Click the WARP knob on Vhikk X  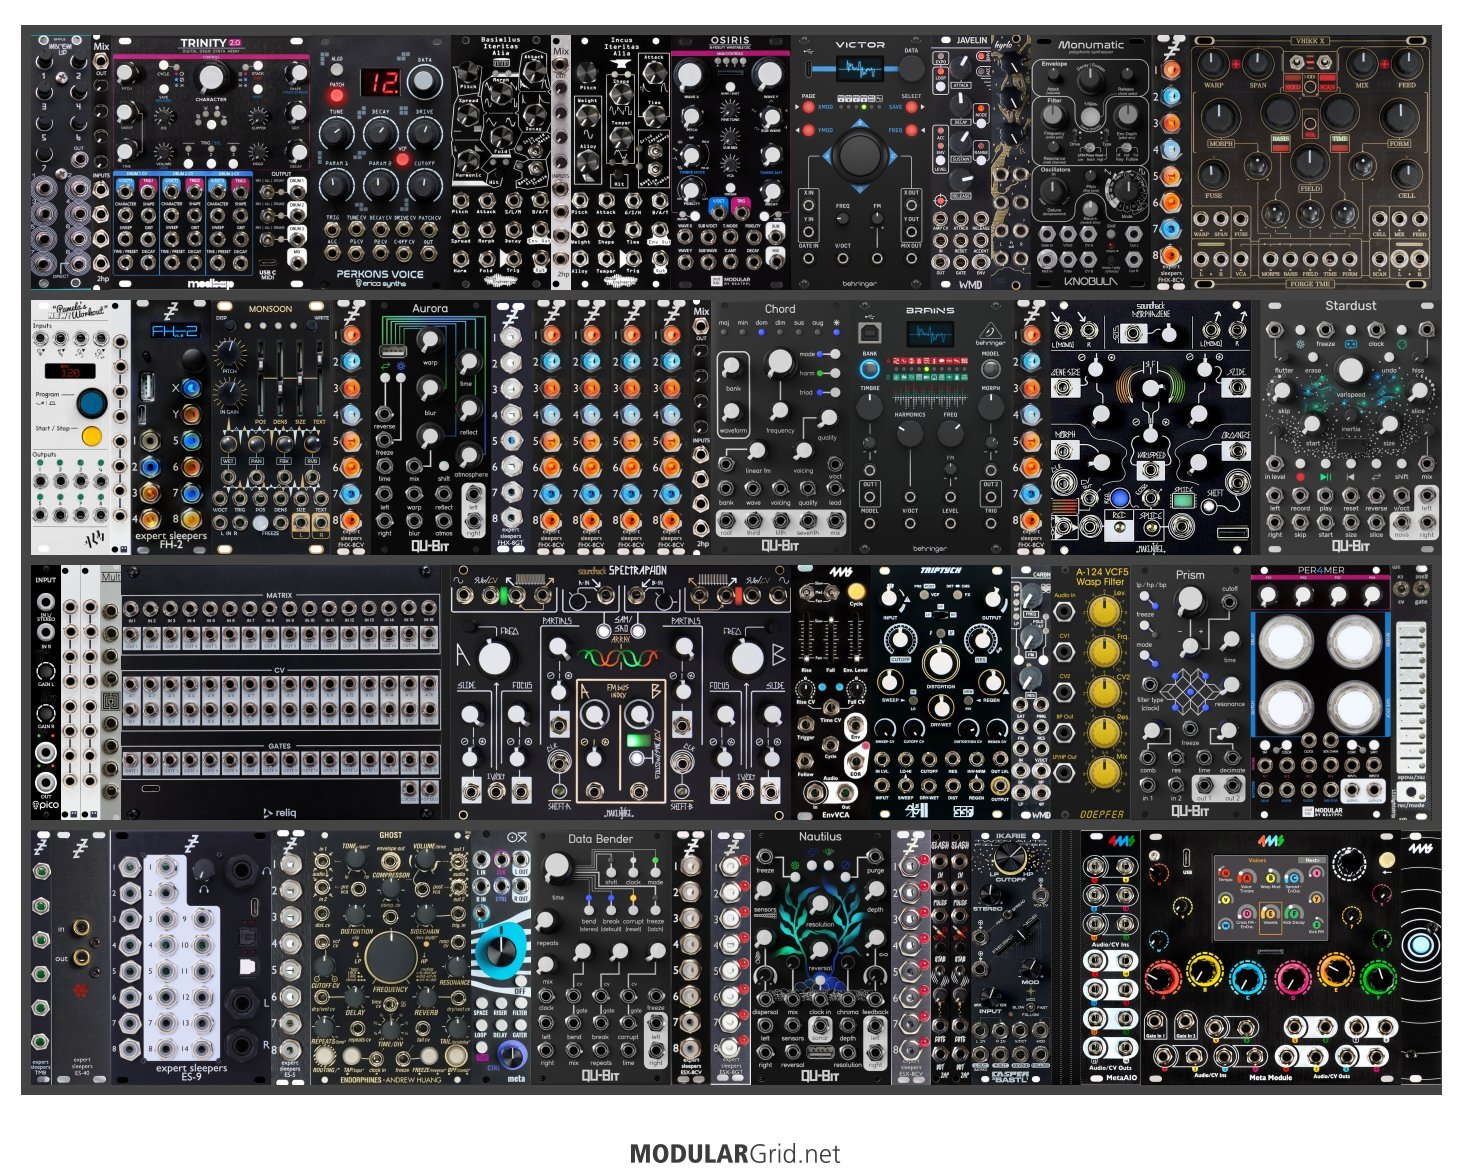[x=1212, y=63]
